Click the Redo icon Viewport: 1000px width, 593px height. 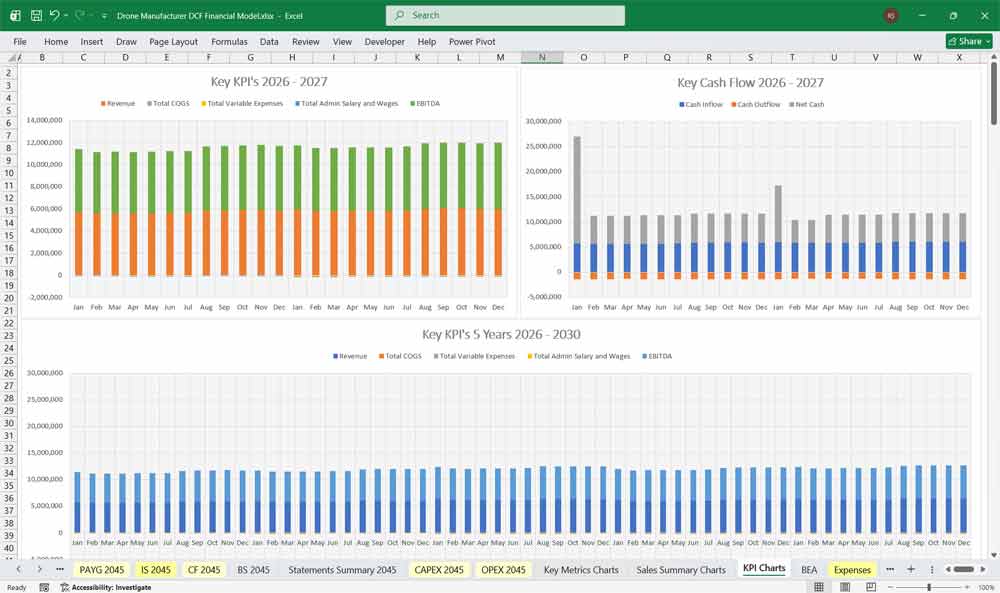(78, 15)
